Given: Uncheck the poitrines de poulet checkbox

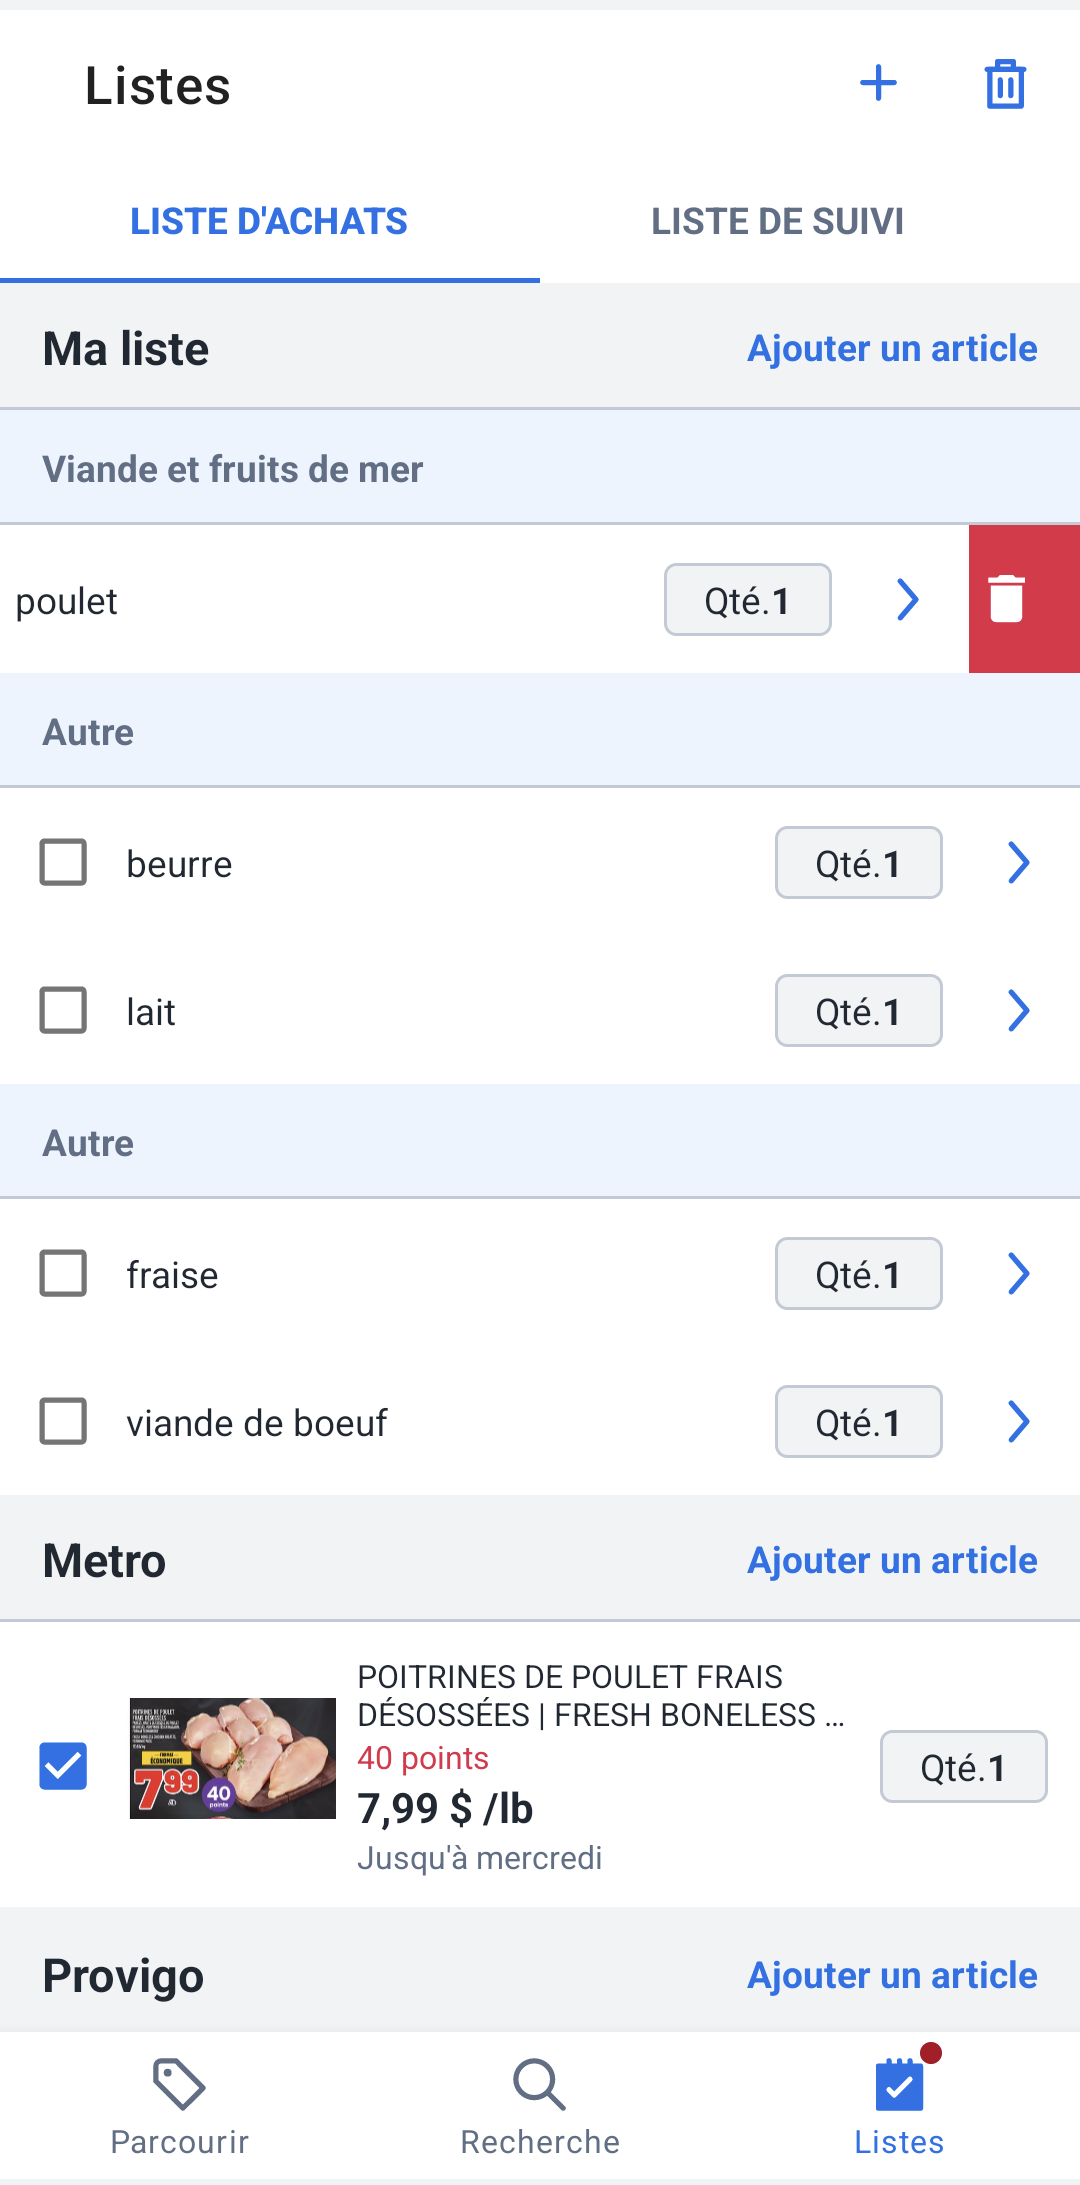Looking at the screenshot, I should (x=63, y=1766).
